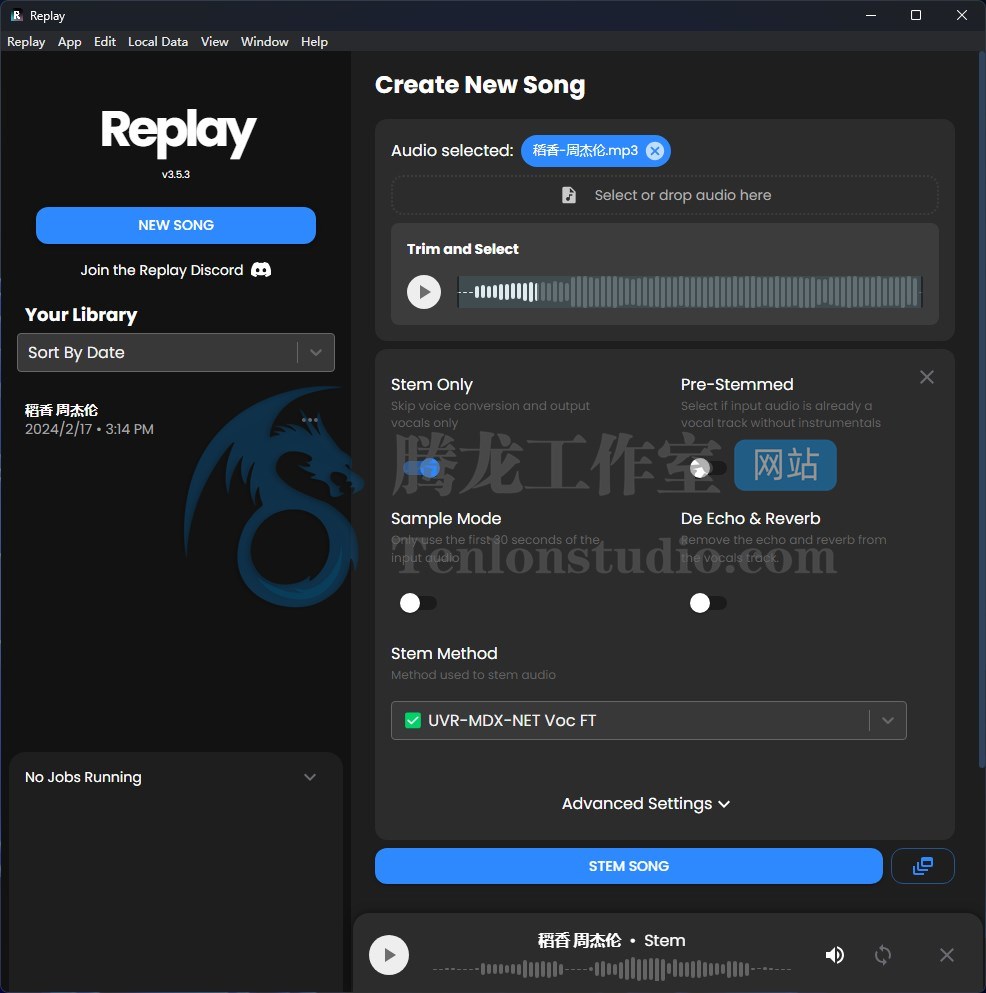
Task: Click the Discord logo icon
Action: pyautogui.click(x=261, y=270)
